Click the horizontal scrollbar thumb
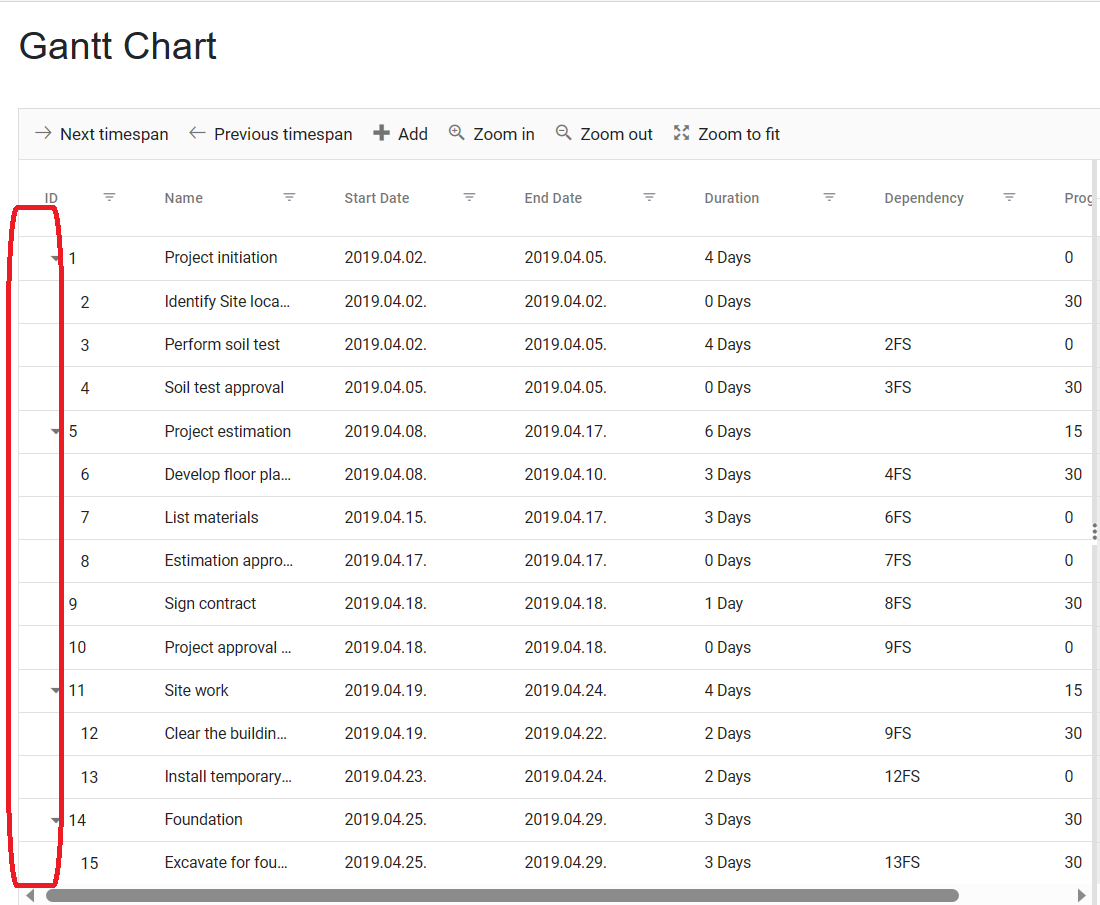1100x905 pixels. point(500,895)
